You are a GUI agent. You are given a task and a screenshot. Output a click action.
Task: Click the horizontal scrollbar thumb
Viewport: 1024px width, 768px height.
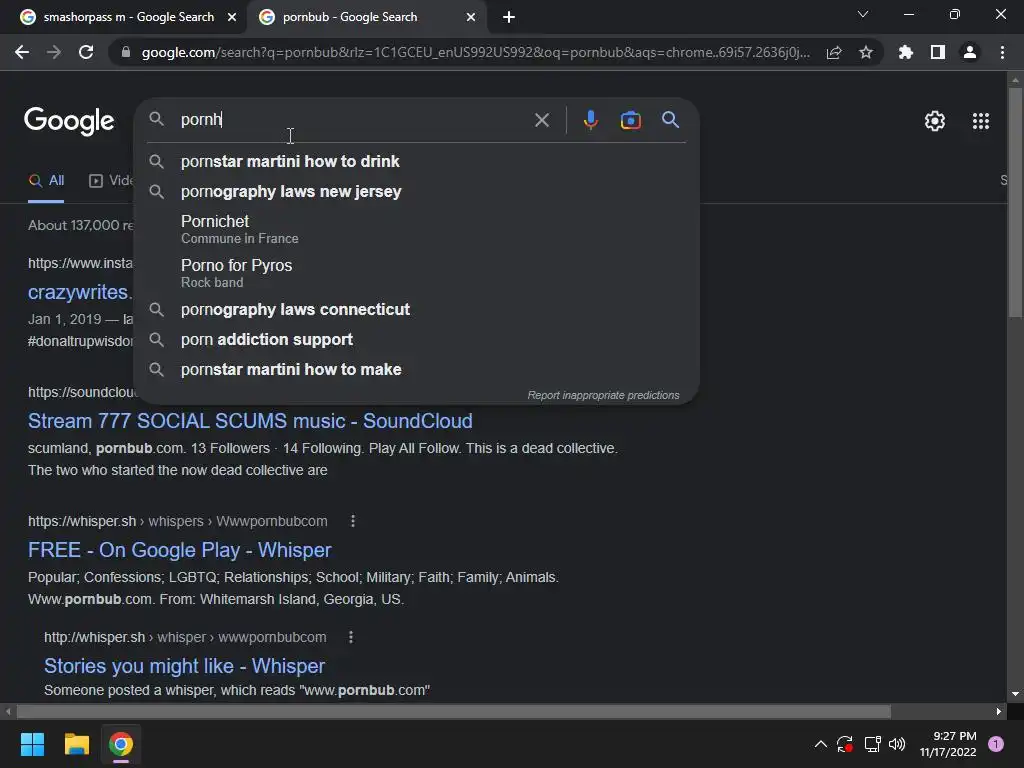(454, 711)
